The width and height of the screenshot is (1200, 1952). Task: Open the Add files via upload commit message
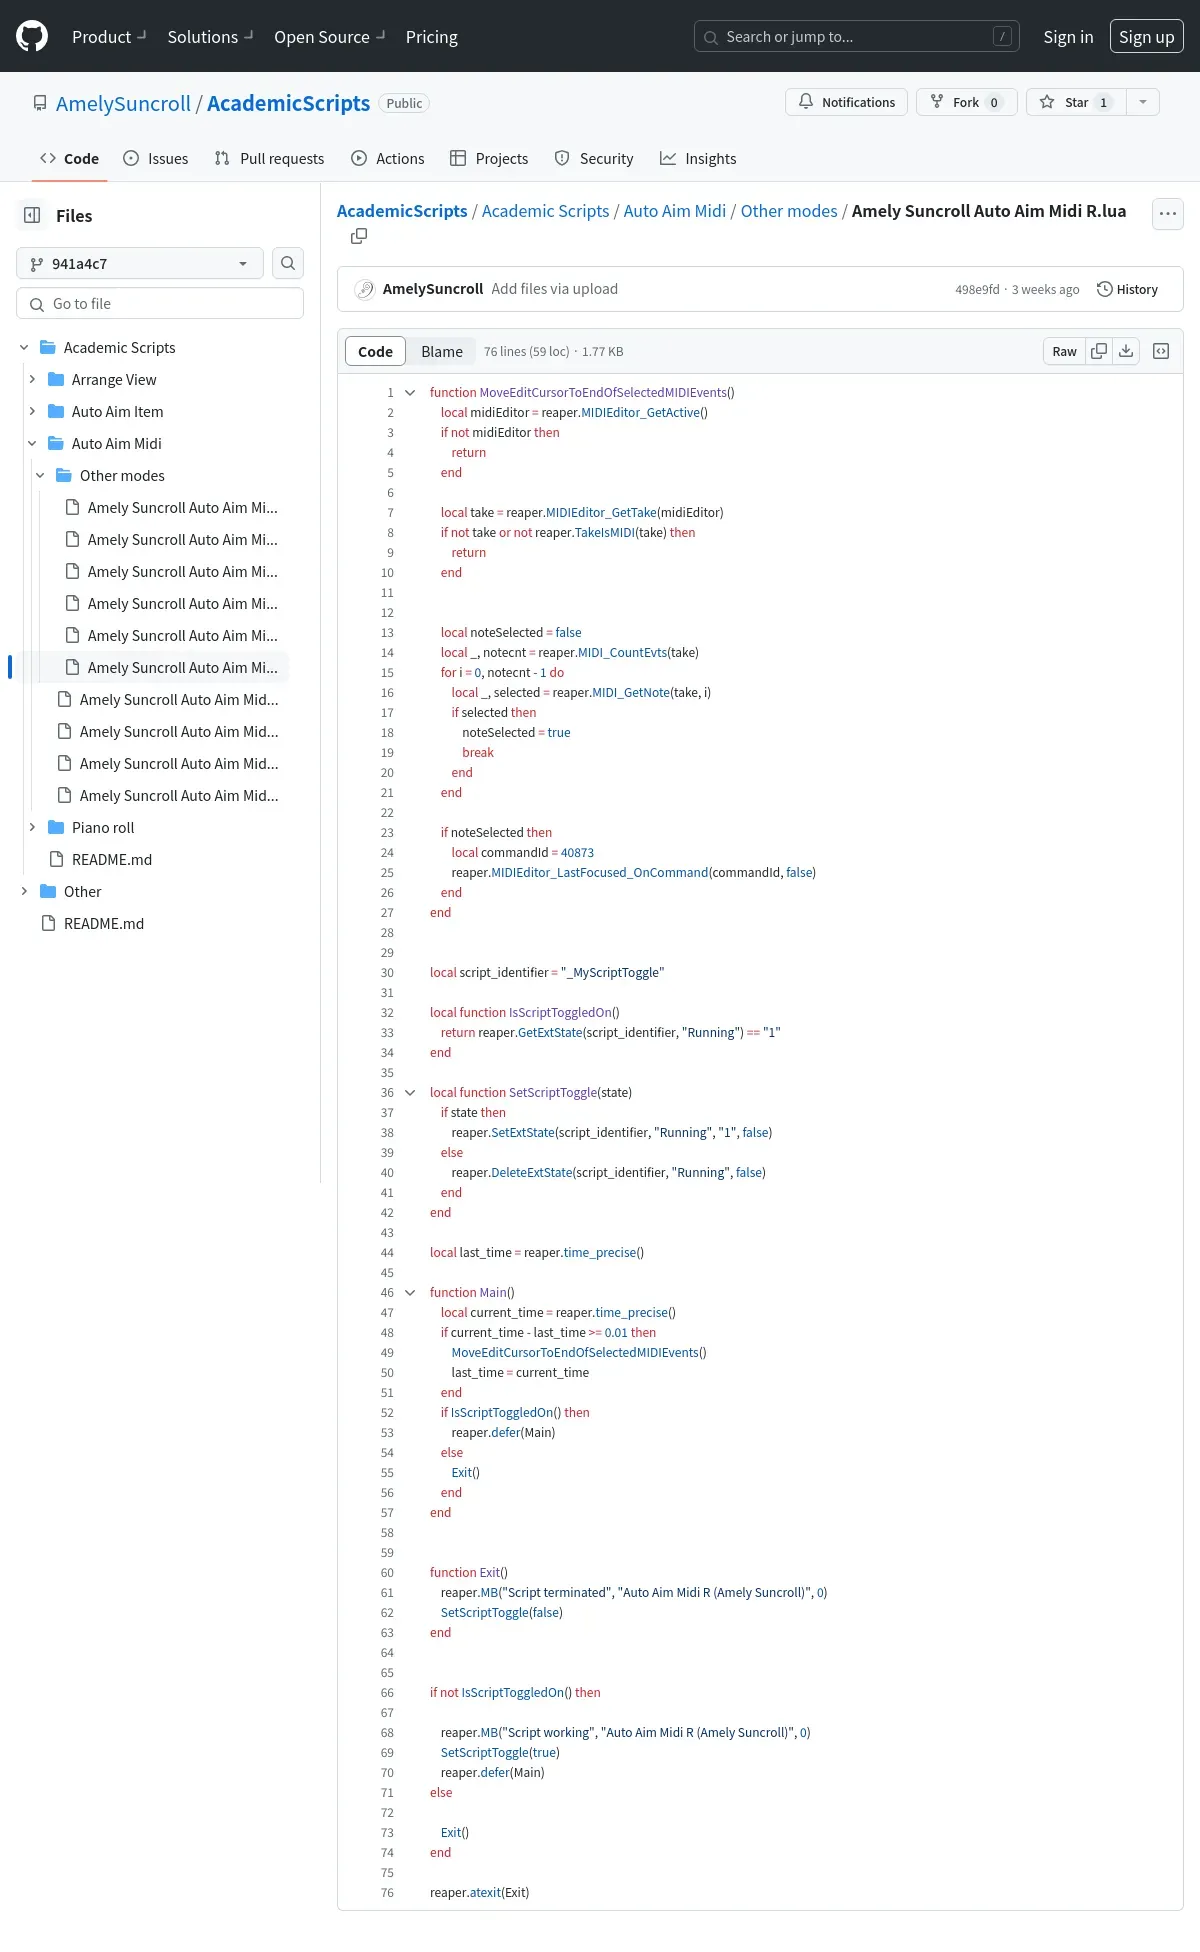tap(555, 289)
